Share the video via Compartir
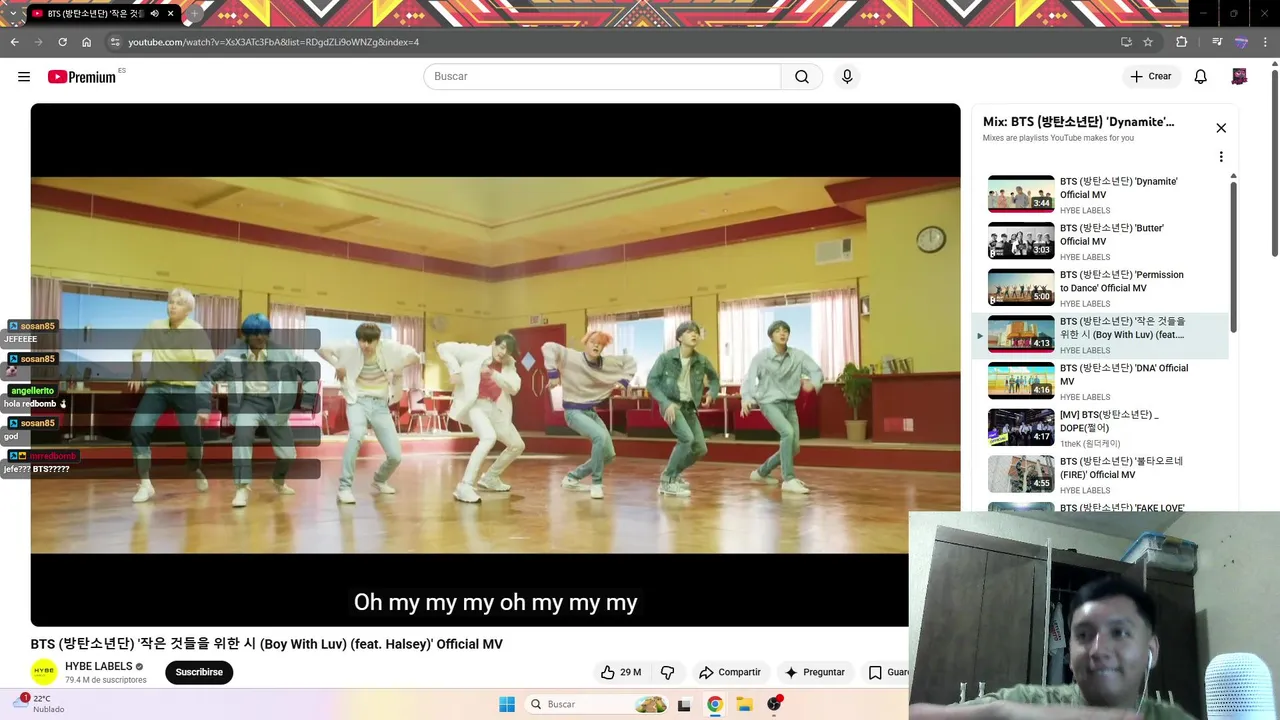The image size is (1280, 720). point(730,672)
